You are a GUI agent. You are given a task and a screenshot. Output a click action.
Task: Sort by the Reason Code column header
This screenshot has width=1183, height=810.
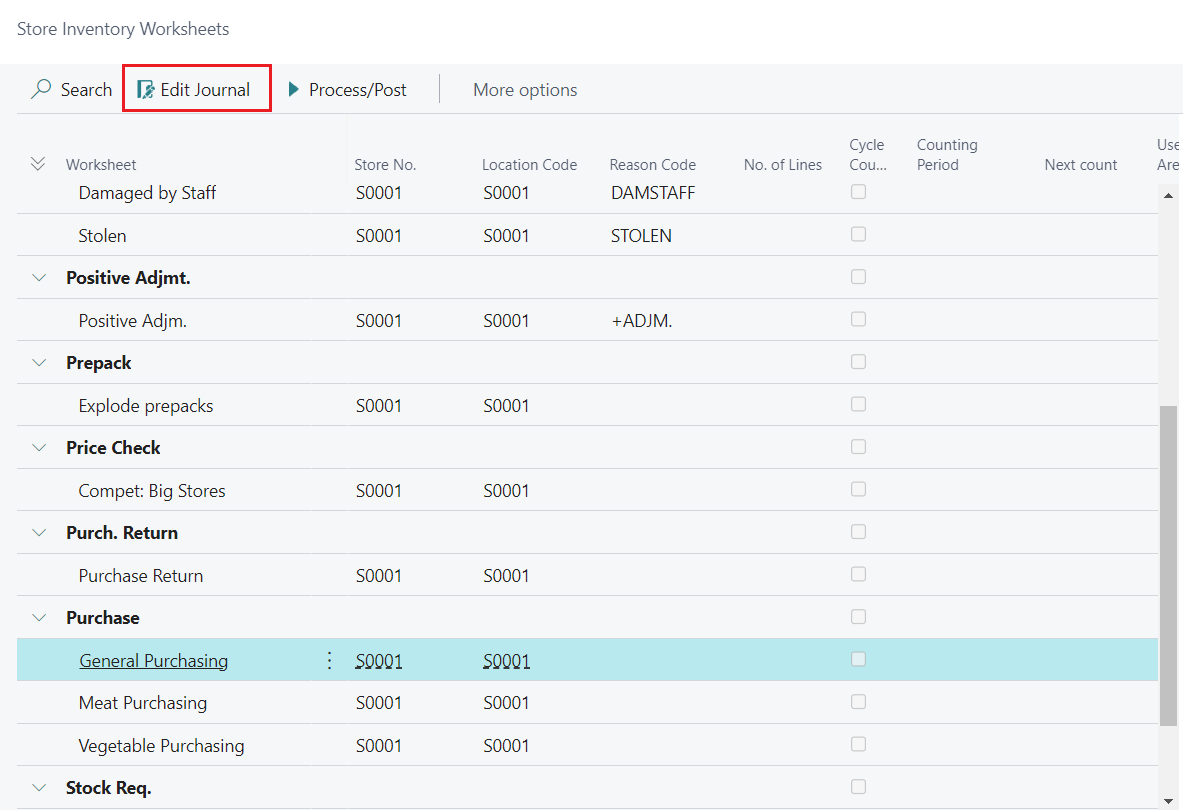click(x=652, y=165)
